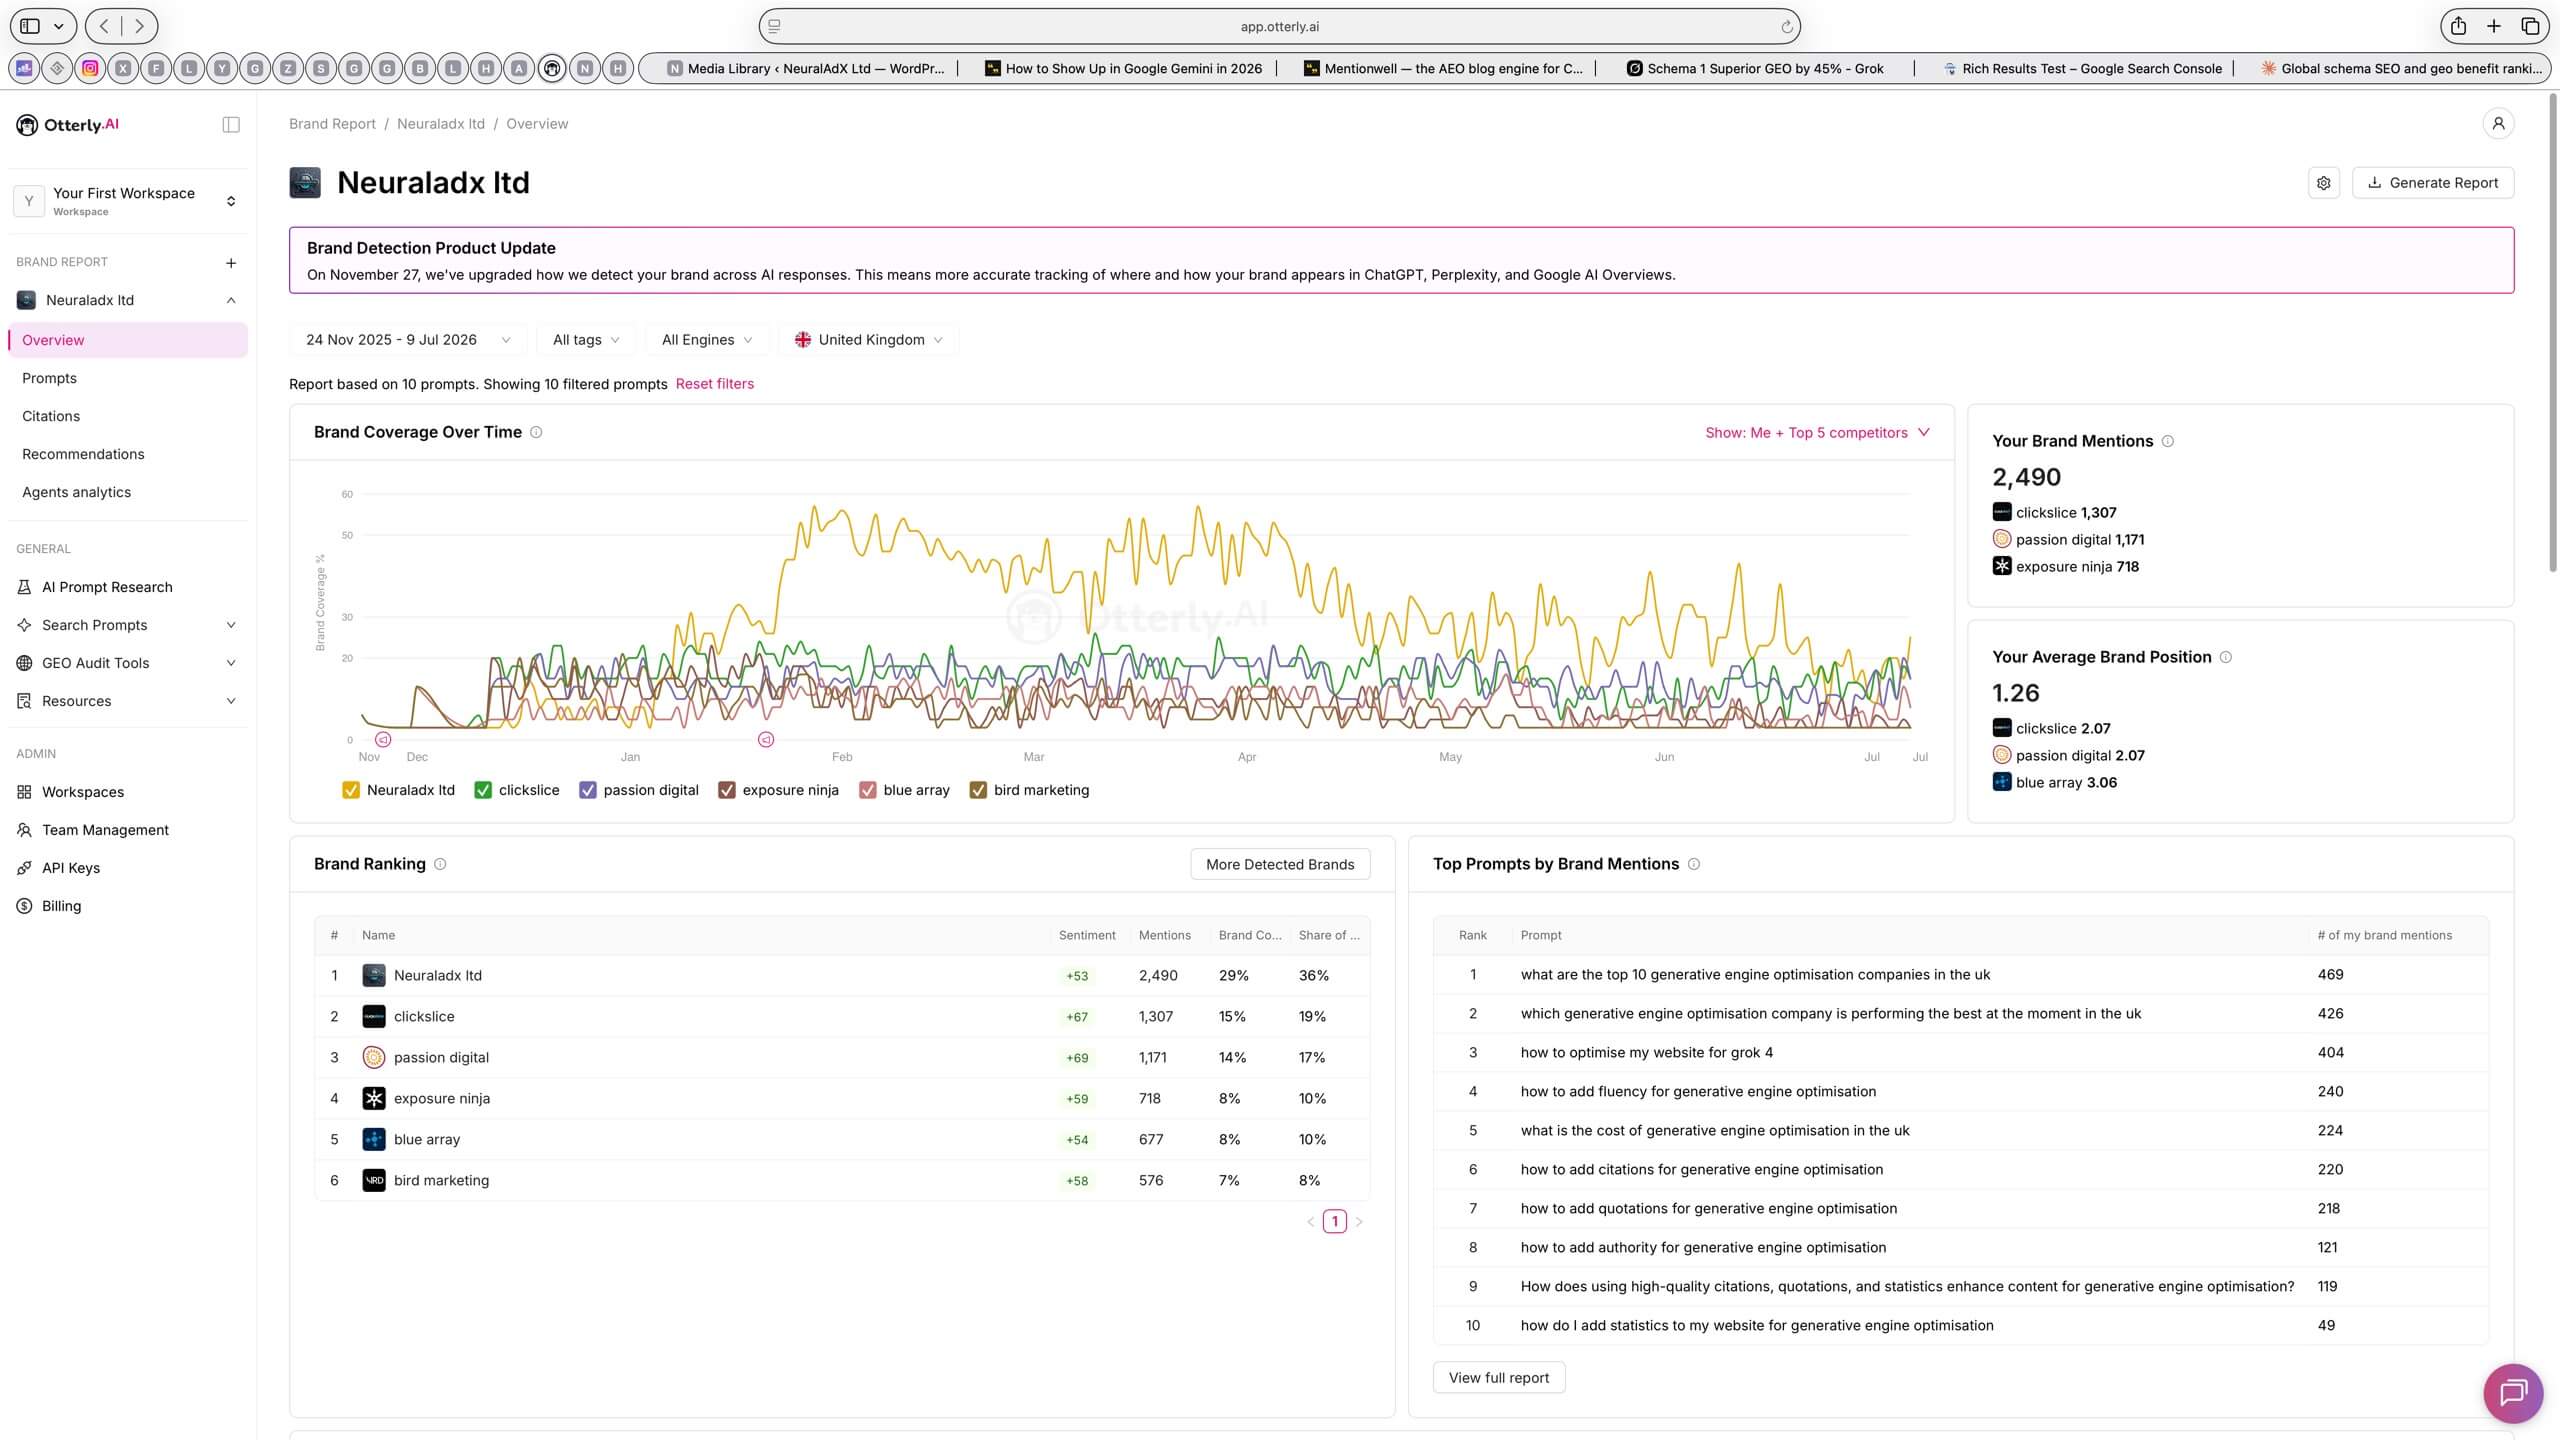This screenshot has height=1440, width=2560.
Task: Click Your Brand Mentions info icon
Action: [2167, 441]
